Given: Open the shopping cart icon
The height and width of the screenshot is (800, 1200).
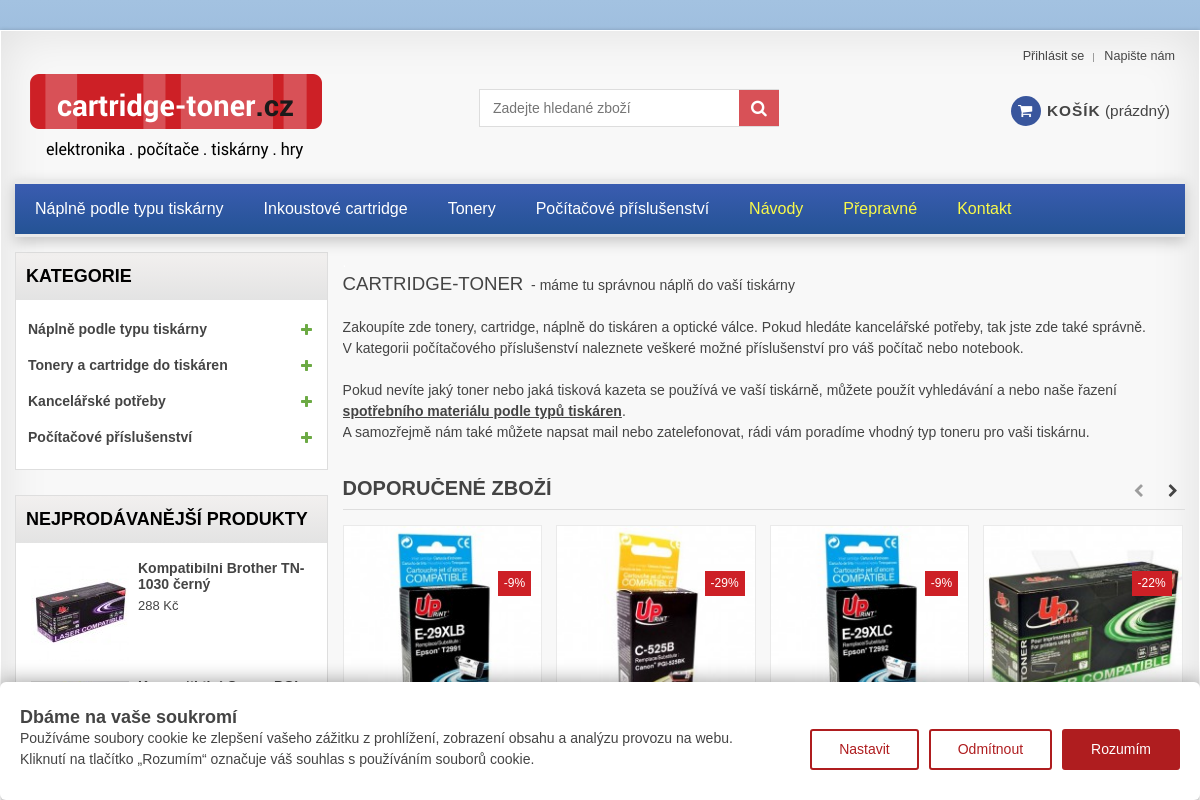Looking at the screenshot, I should pos(1025,111).
